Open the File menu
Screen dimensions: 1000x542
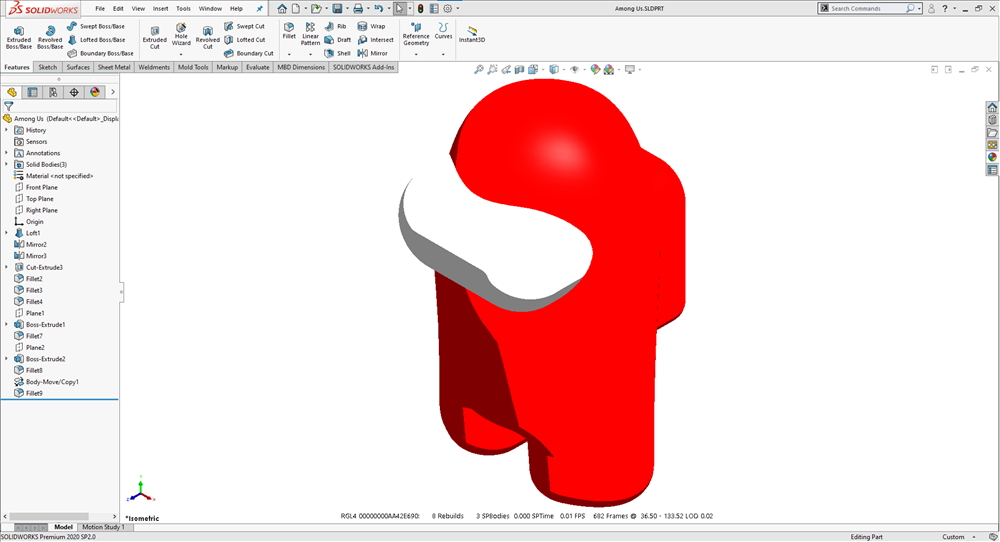pyautogui.click(x=100, y=9)
